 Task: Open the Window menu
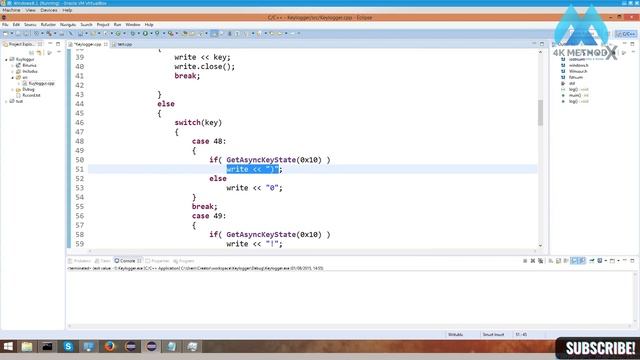click(x=133, y=25)
